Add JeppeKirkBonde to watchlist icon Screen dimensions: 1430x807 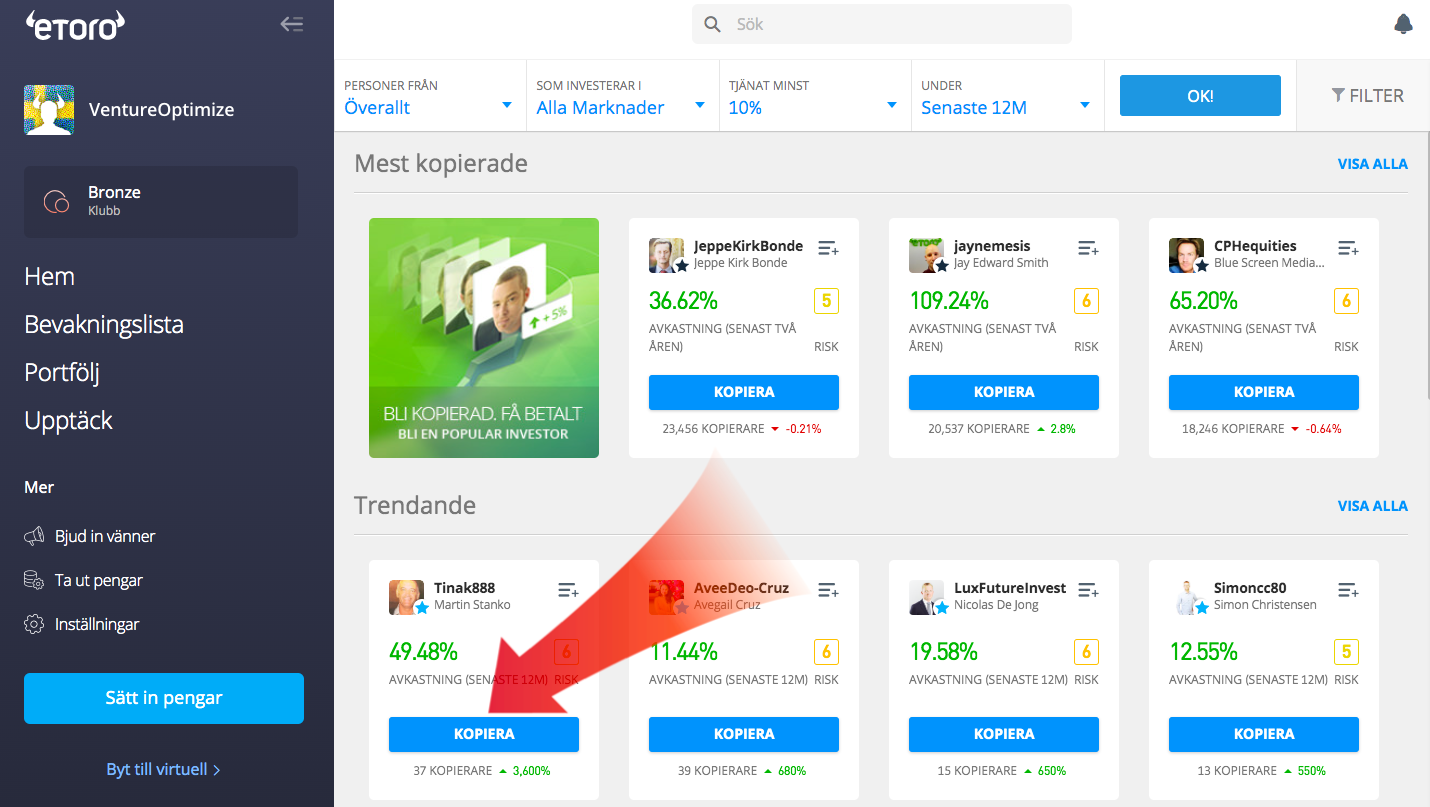coord(827,248)
